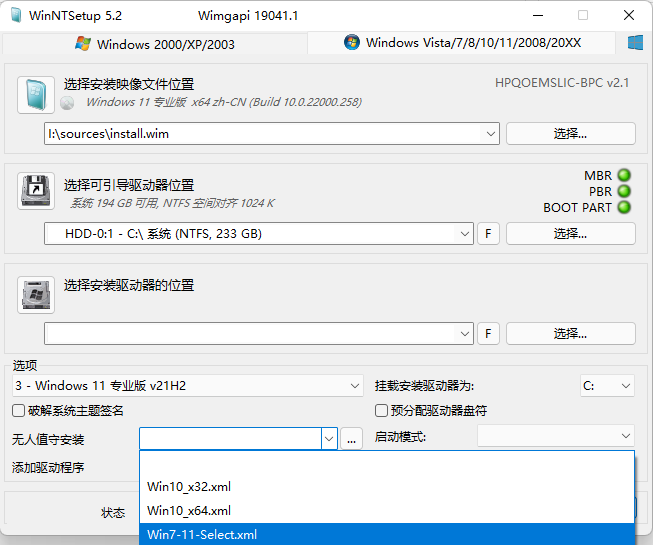This screenshot has width=653, height=545.
Task: Expand the HDD-0:1 C:\ boot drive dropdown
Action: click(465, 234)
